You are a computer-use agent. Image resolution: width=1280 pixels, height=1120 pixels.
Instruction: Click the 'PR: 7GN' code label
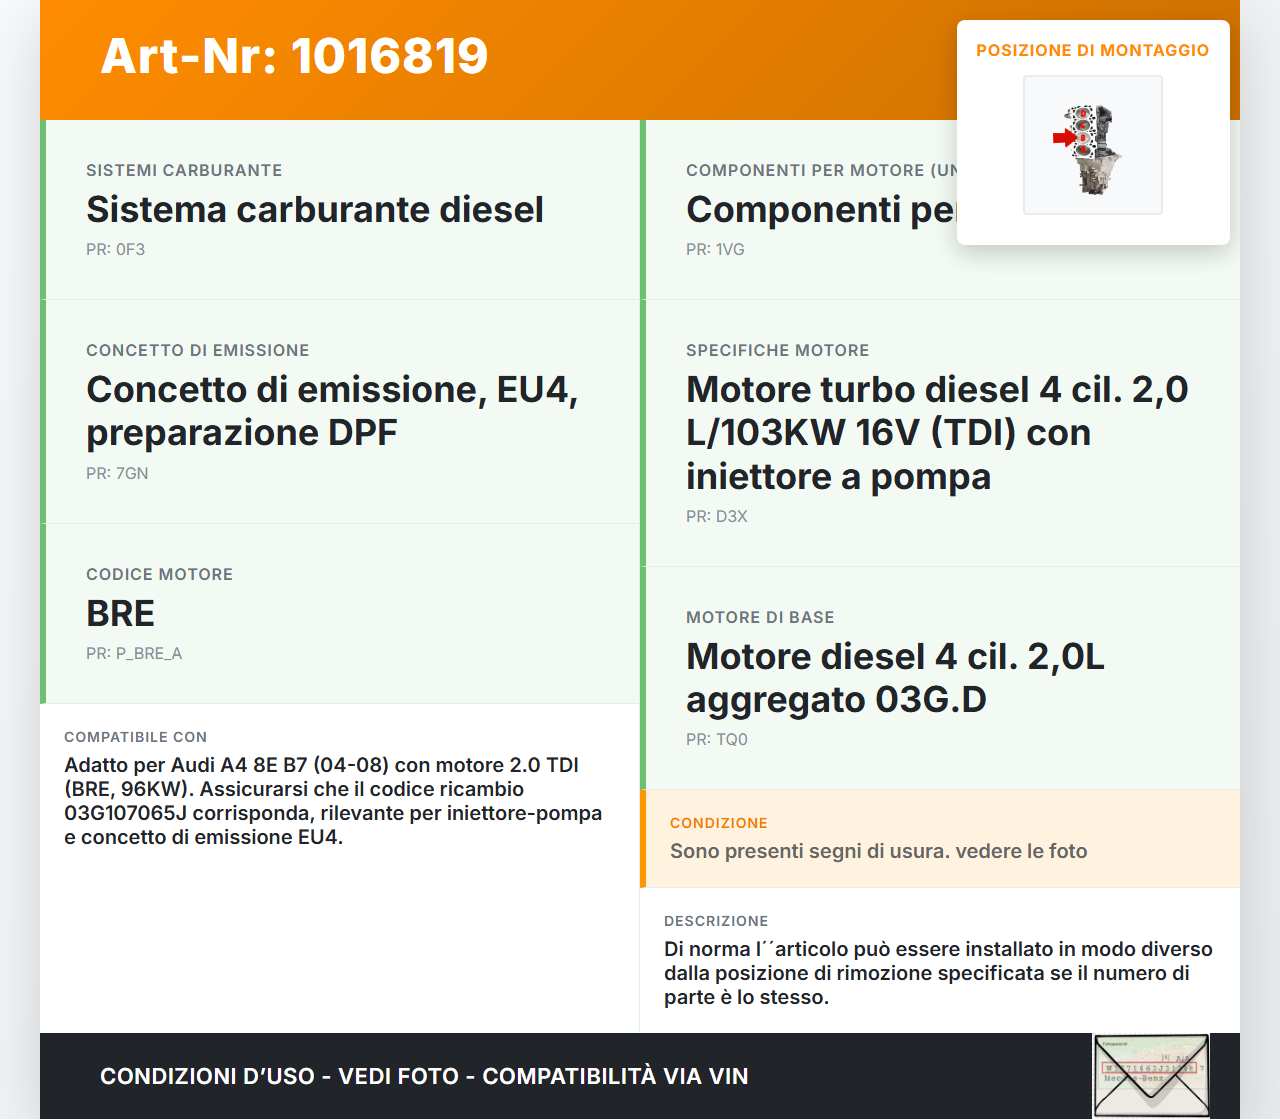(x=117, y=473)
